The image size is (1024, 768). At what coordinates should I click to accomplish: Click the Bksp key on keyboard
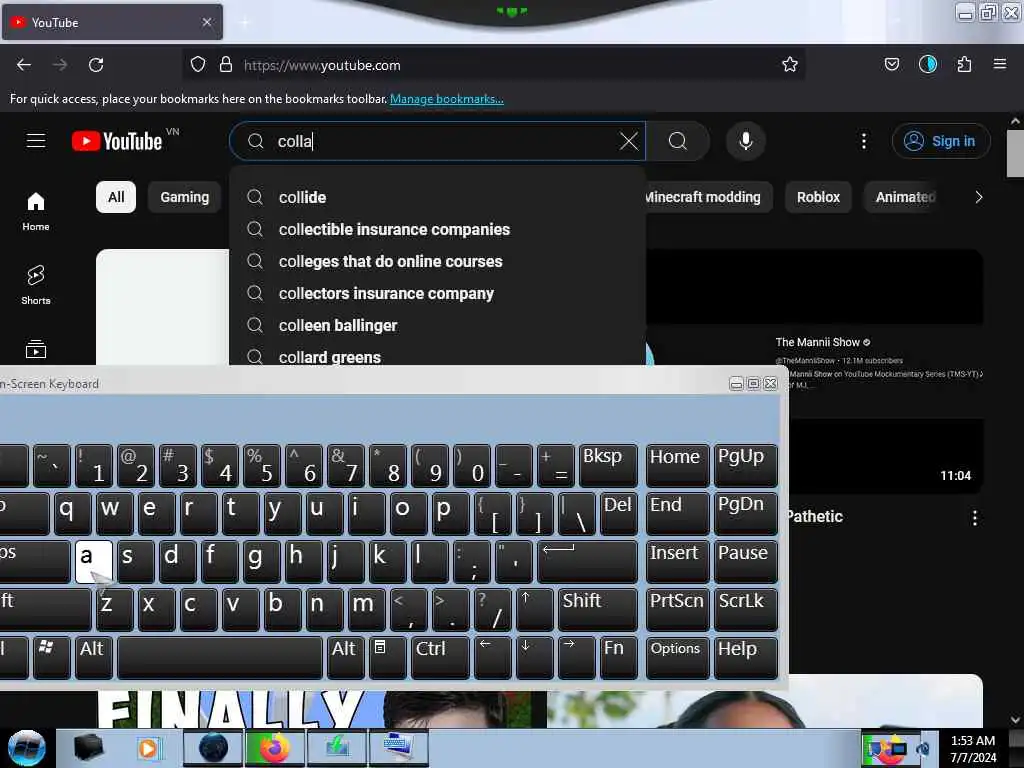click(608, 465)
